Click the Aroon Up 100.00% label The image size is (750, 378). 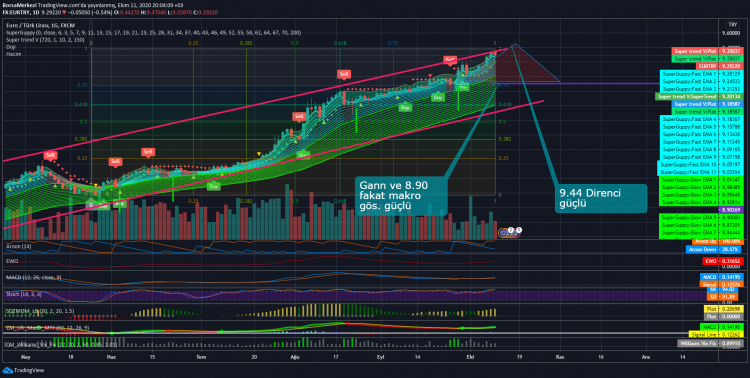point(718,241)
